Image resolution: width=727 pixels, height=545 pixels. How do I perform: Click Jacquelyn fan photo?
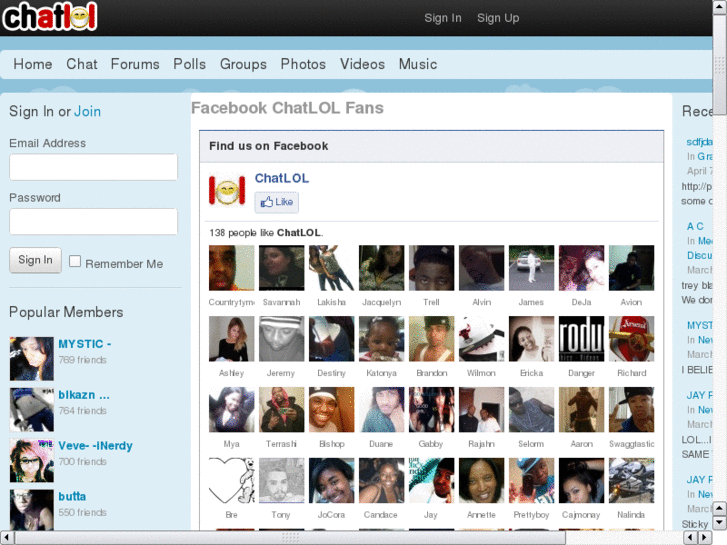(x=382, y=268)
